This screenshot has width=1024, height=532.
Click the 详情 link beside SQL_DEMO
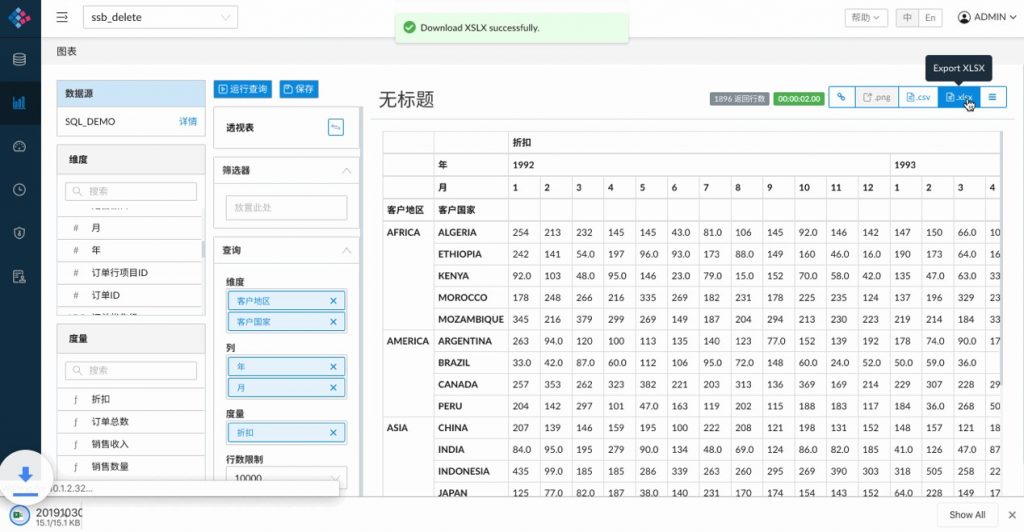[188, 121]
